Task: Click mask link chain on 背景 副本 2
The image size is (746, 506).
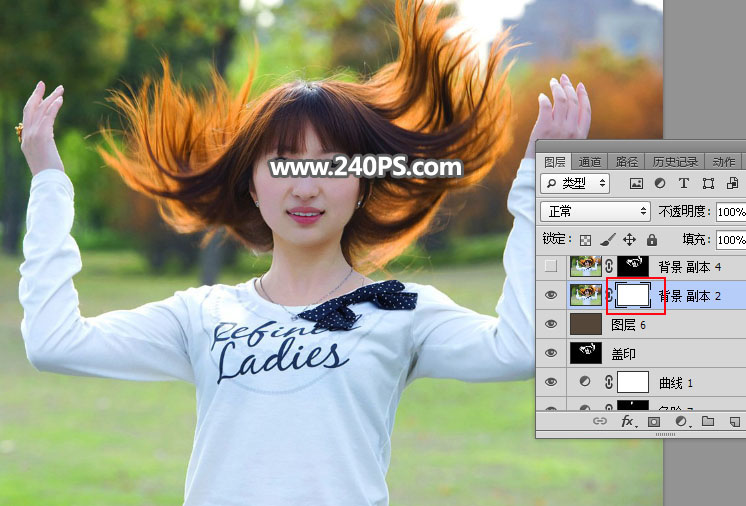Action: tap(609, 295)
